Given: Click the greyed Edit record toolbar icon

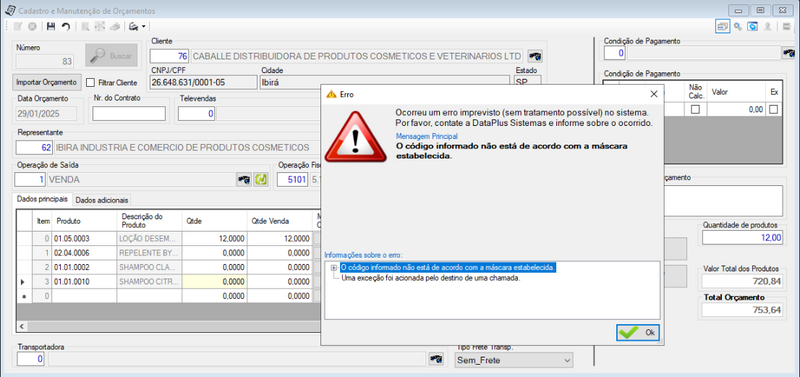Looking at the screenshot, I should pyautogui.click(x=19, y=27).
